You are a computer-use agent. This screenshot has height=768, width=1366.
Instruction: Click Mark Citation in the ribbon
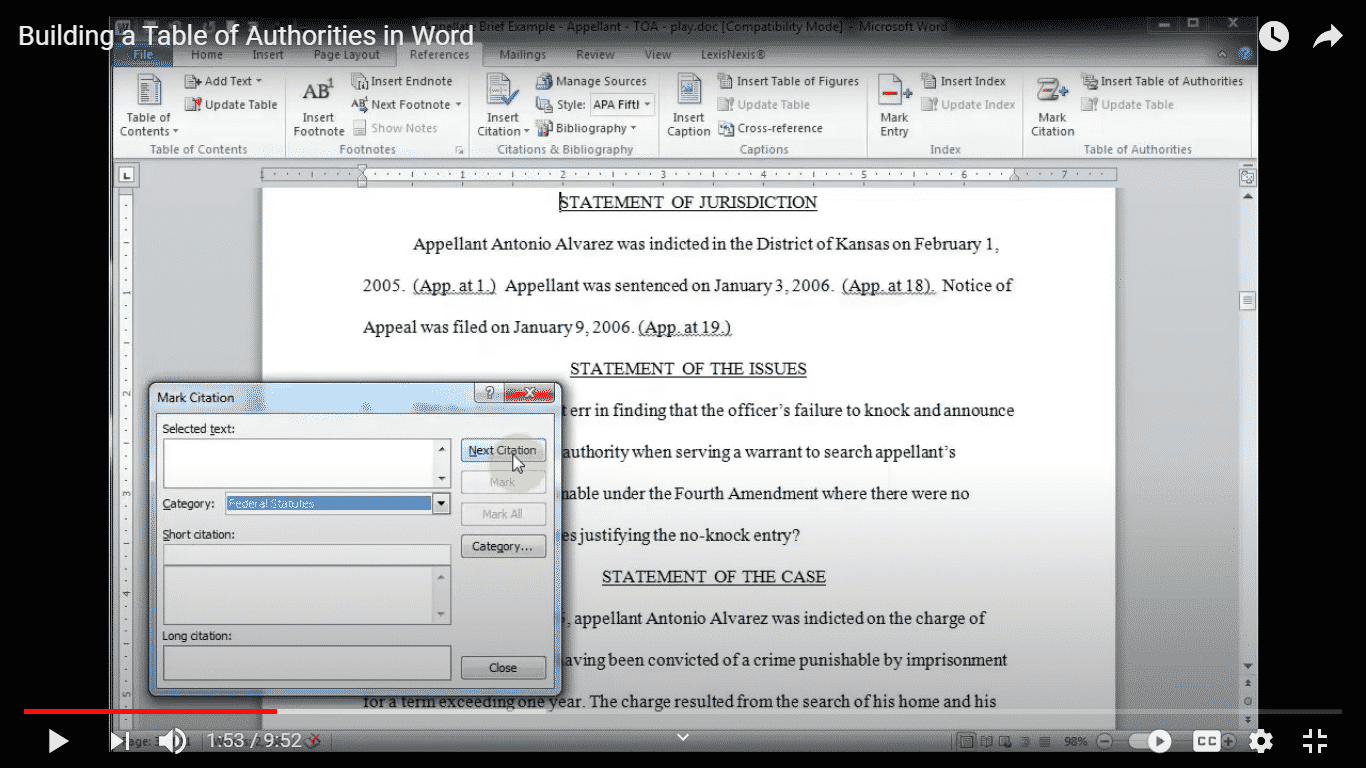pyautogui.click(x=1053, y=107)
